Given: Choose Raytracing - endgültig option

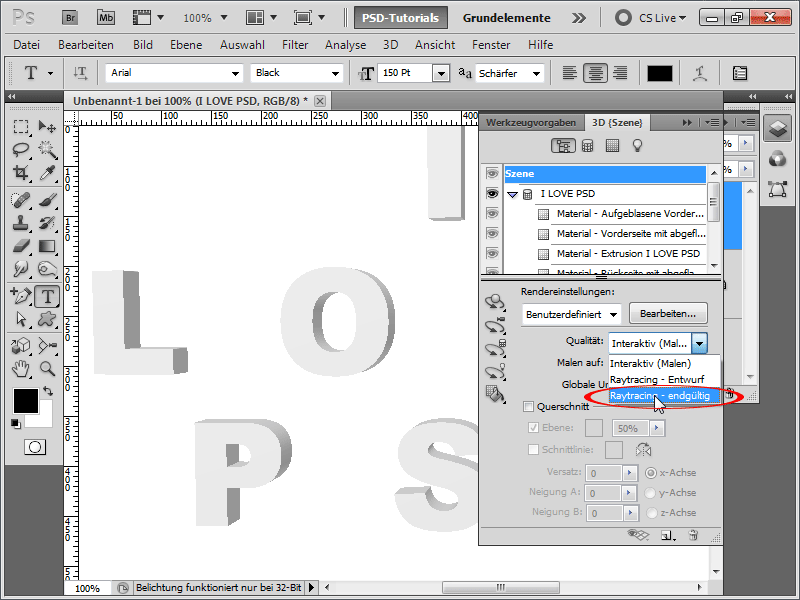Looking at the screenshot, I should [664, 396].
